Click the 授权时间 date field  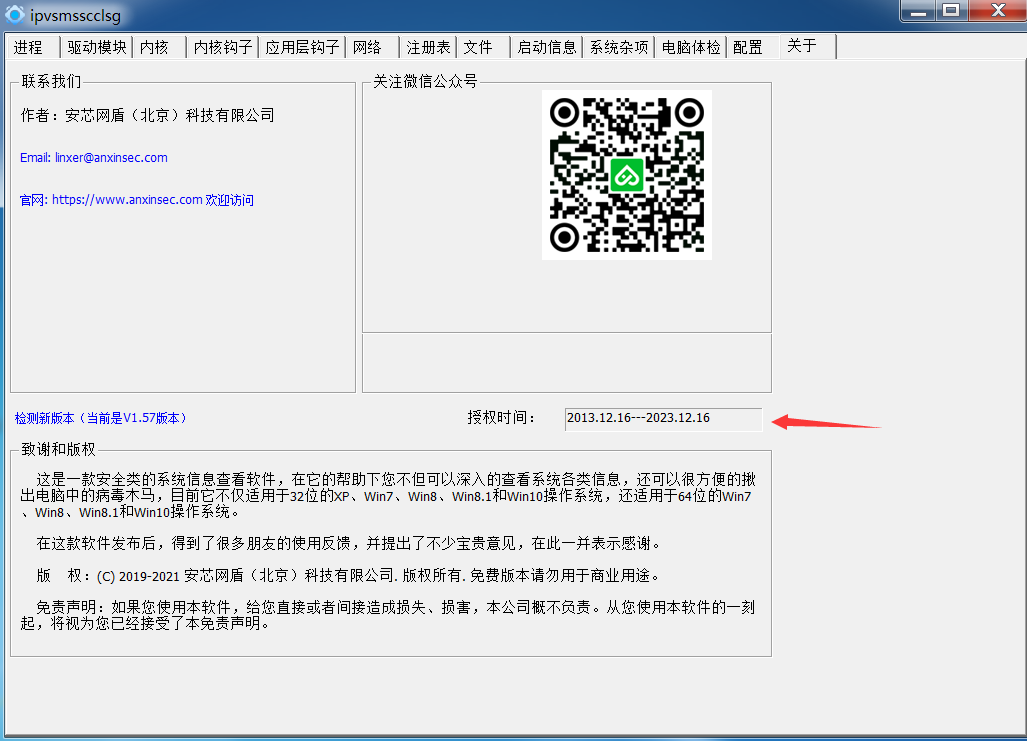(x=663, y=419)
